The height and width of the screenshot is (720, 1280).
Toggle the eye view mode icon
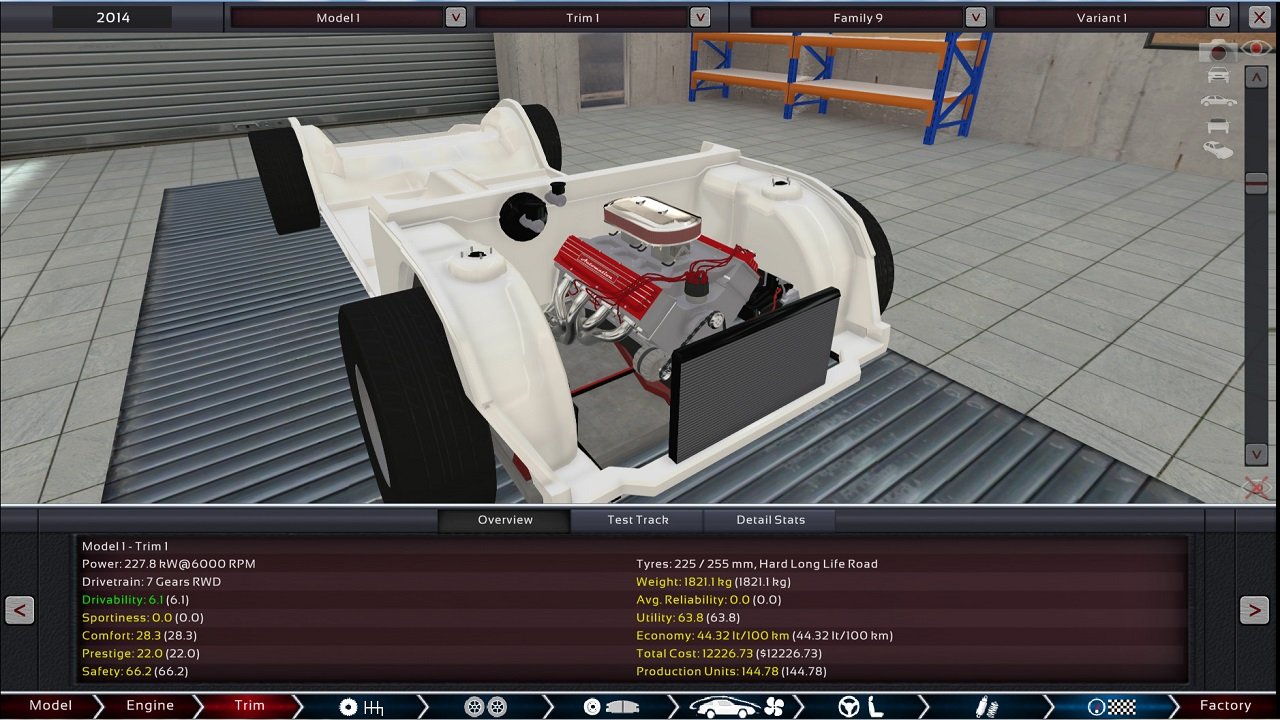(x=1255, y=48)
